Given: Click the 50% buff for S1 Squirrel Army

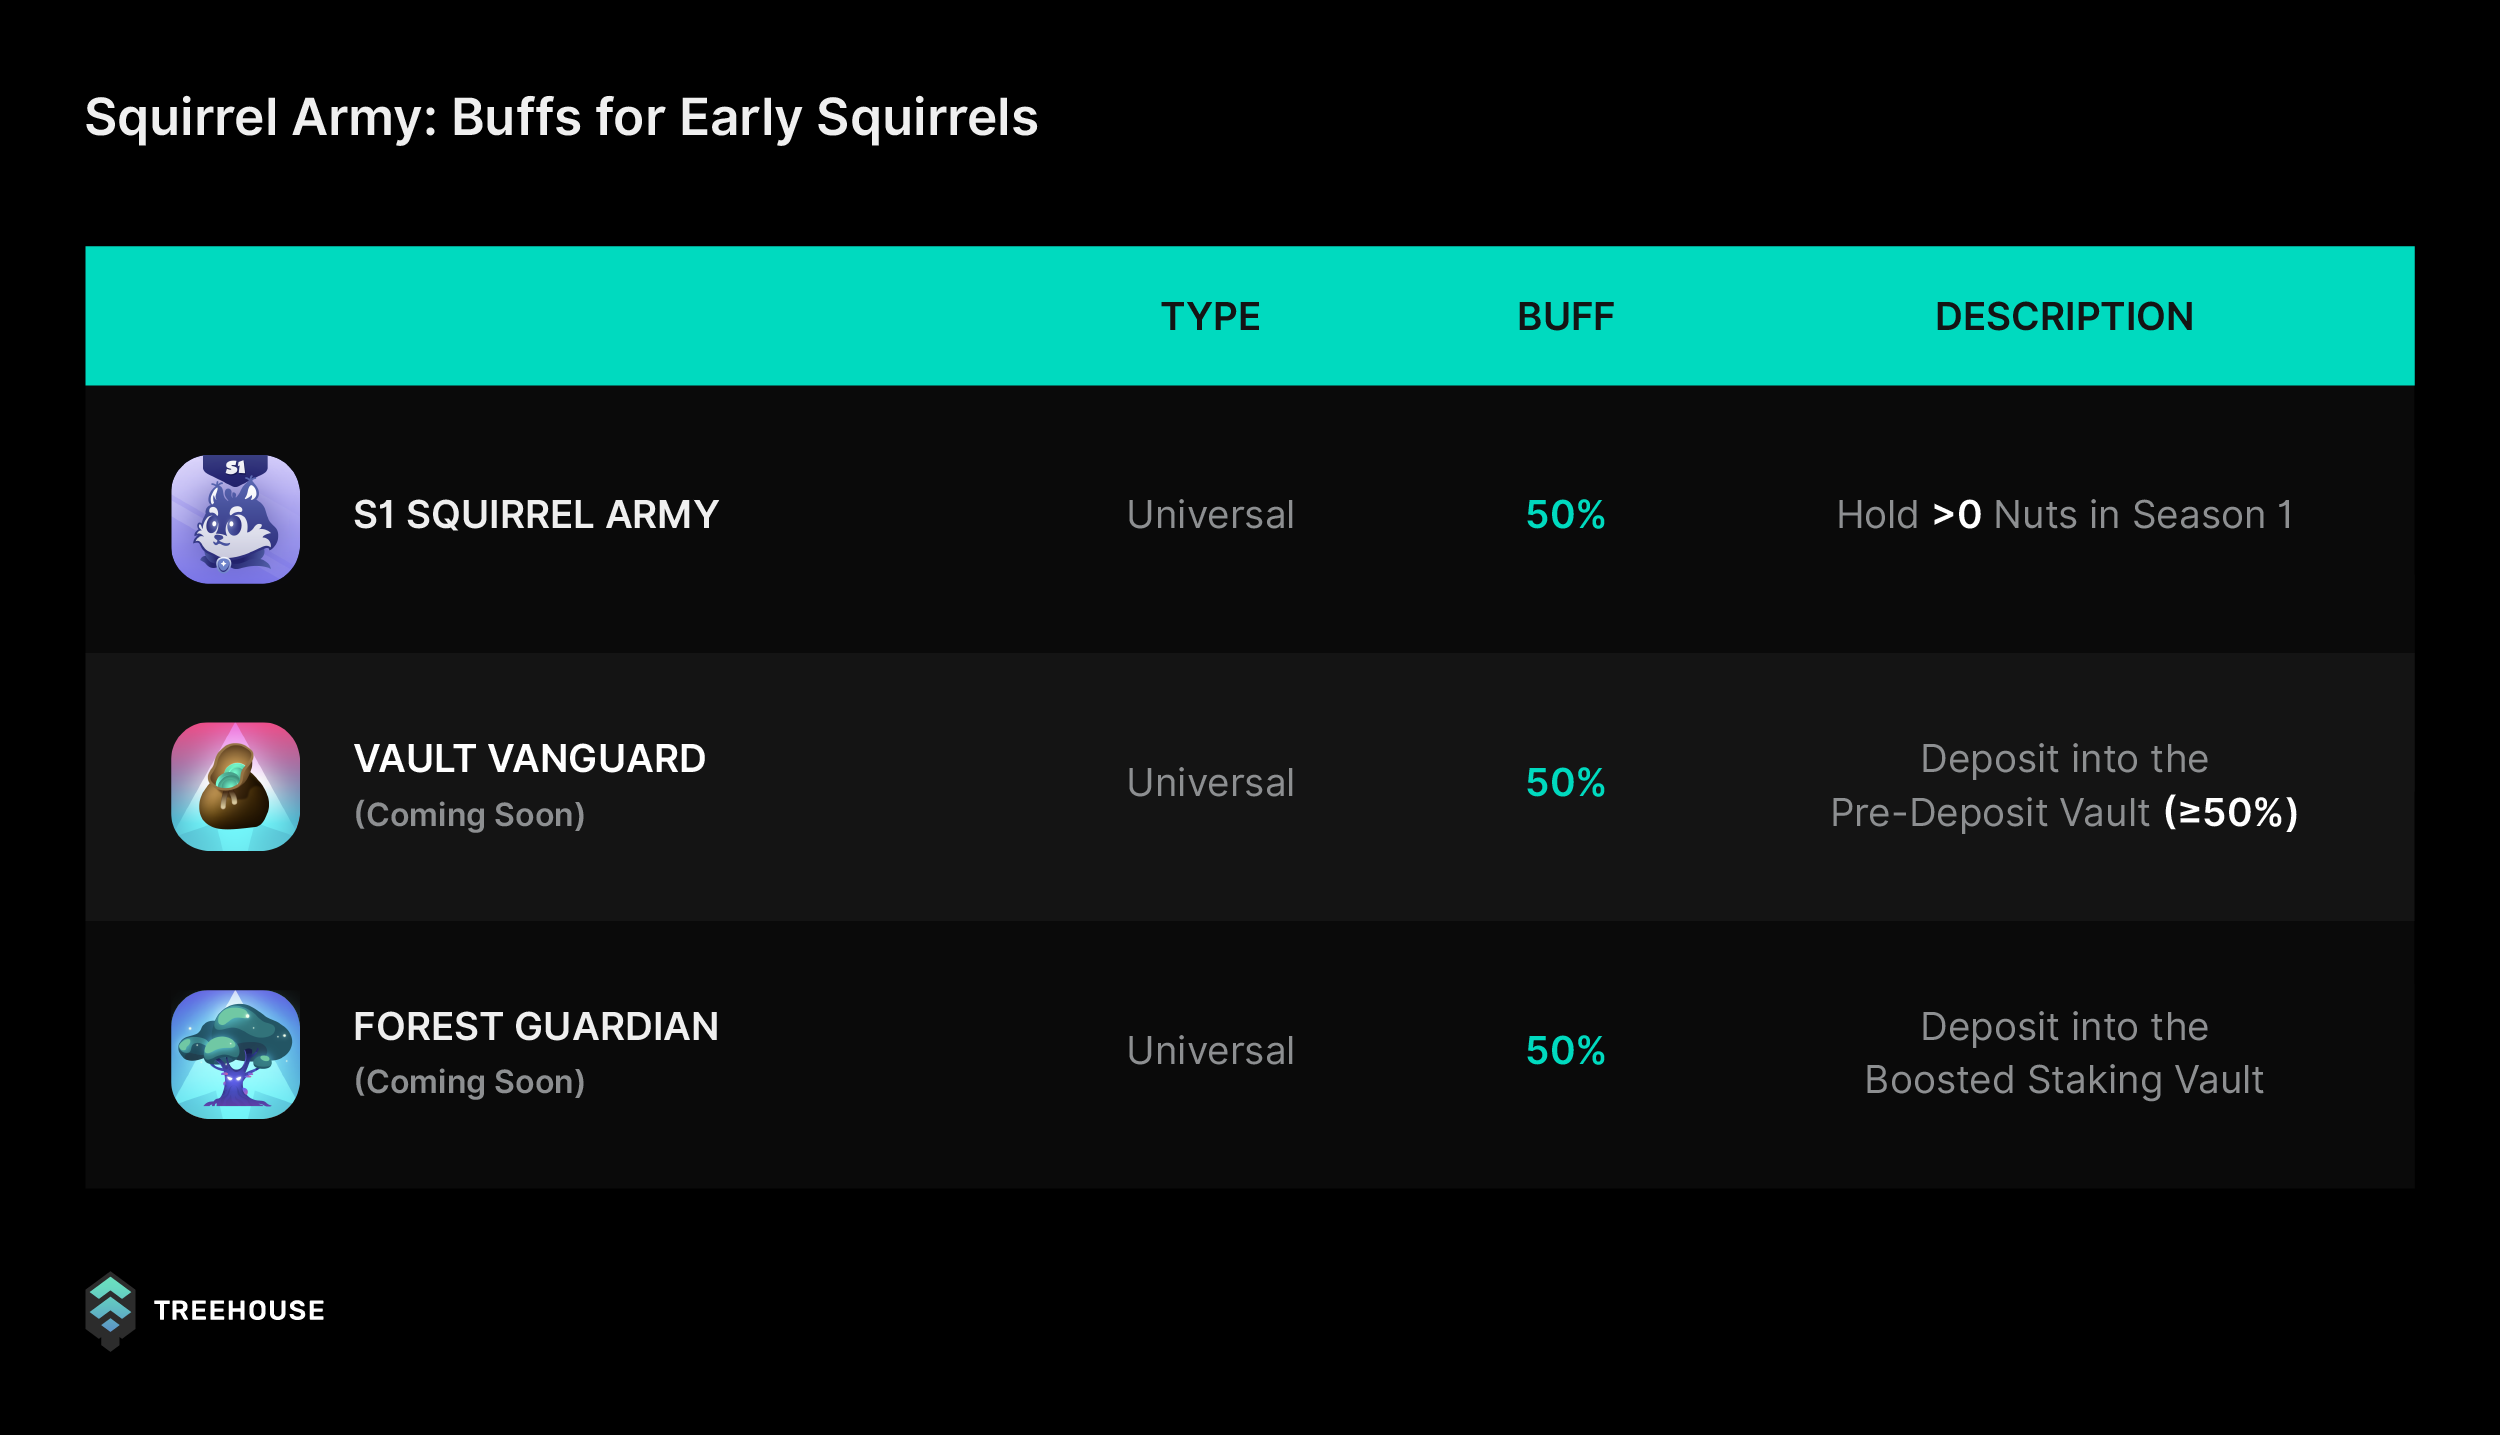Looking at the screenshot, I should (1565, 515).
